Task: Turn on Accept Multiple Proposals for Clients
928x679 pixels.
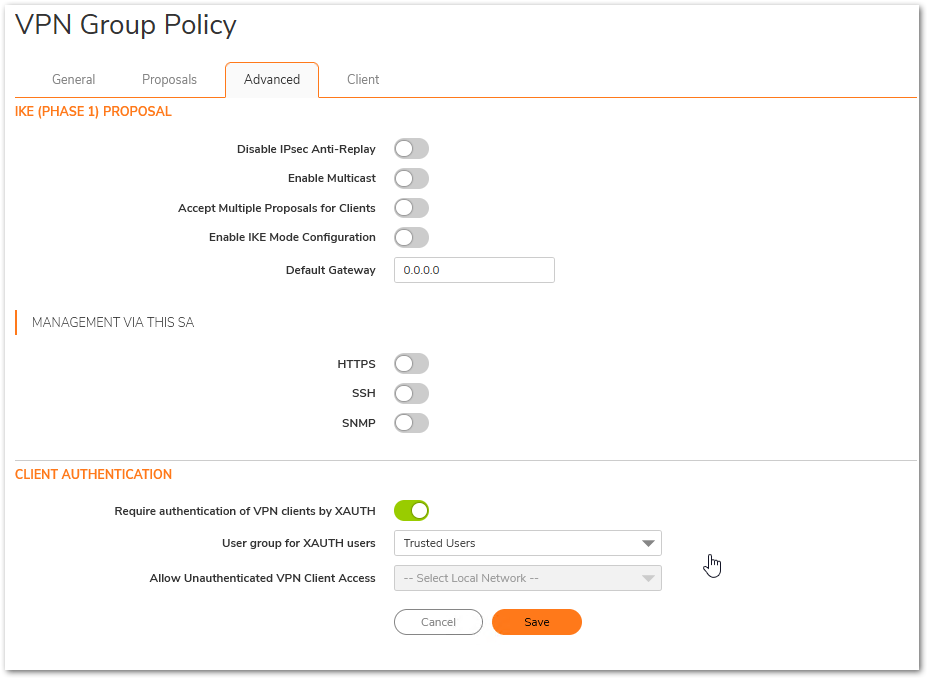Action: 411,208
